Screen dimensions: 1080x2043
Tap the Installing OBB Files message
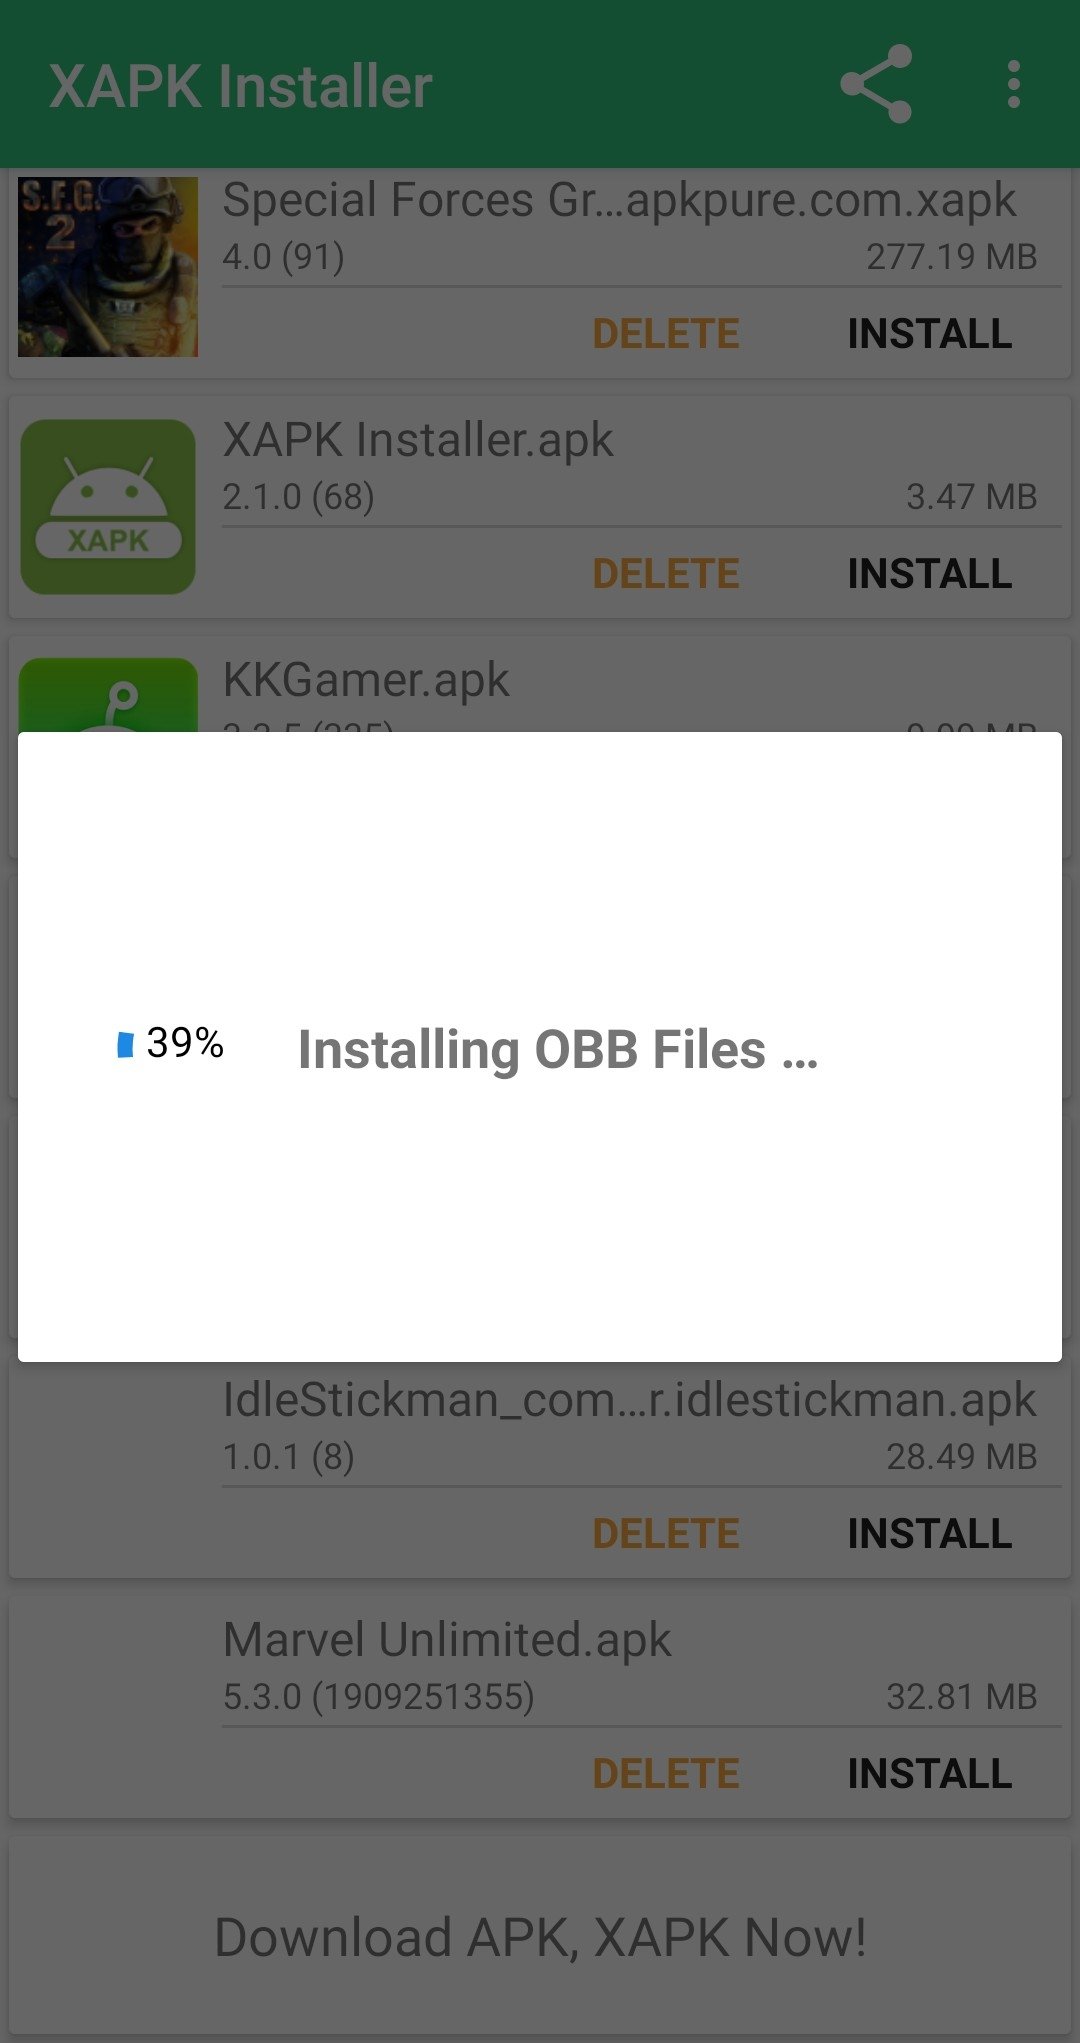[x=558, y=1050]
